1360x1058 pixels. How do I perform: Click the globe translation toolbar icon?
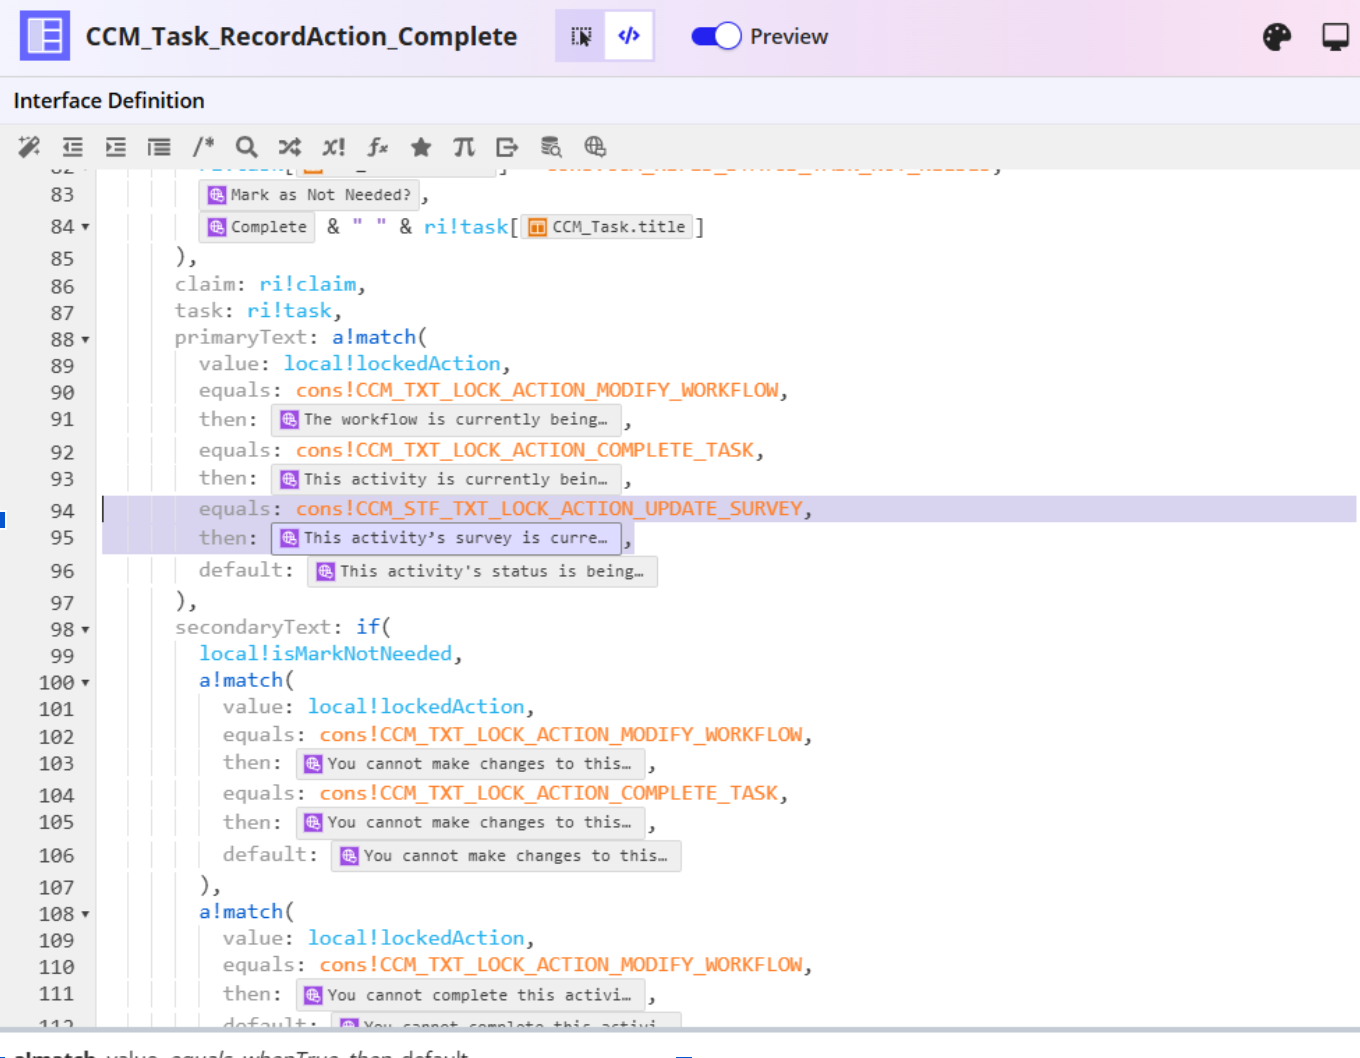(x=595, y=147)
